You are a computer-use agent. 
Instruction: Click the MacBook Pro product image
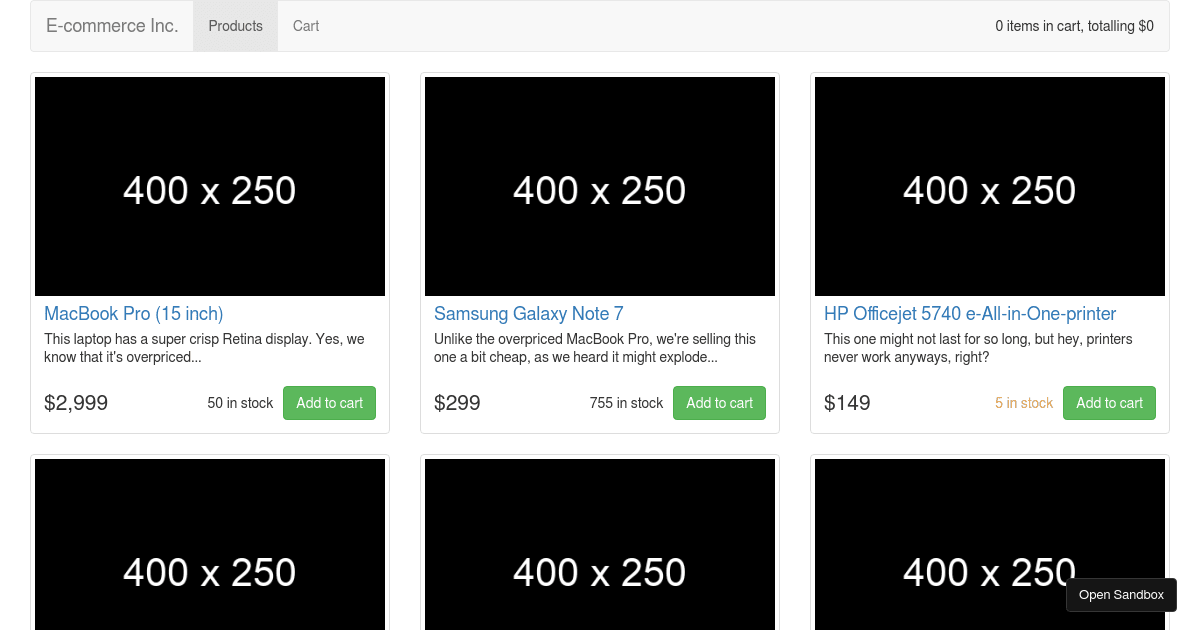(x=210, y=187)
